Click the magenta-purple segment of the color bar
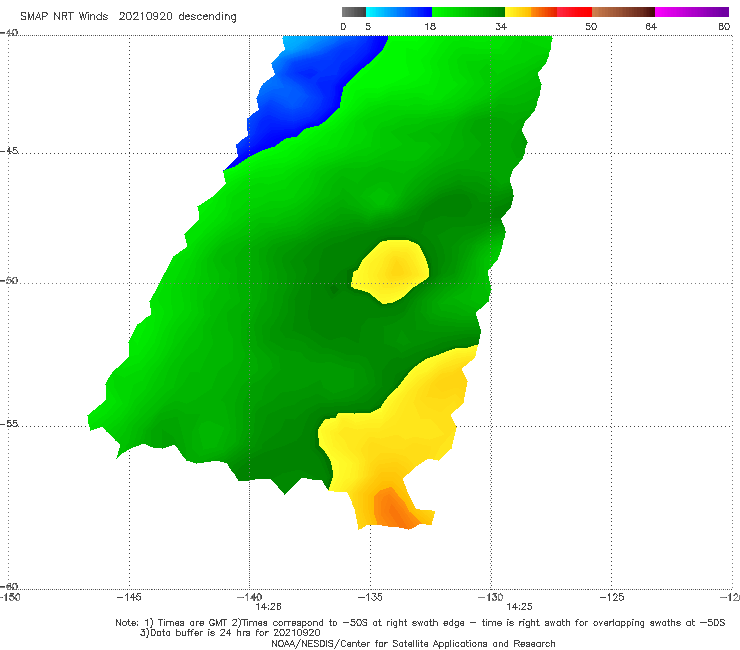740x650 pixels. pos(692,12)
